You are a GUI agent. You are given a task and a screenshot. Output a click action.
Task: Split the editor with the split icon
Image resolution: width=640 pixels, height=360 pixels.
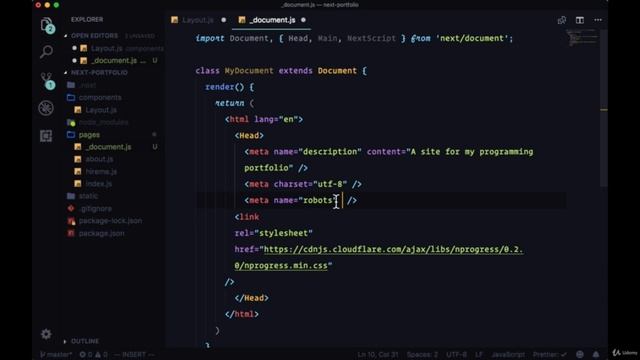(x=580, y=20)
